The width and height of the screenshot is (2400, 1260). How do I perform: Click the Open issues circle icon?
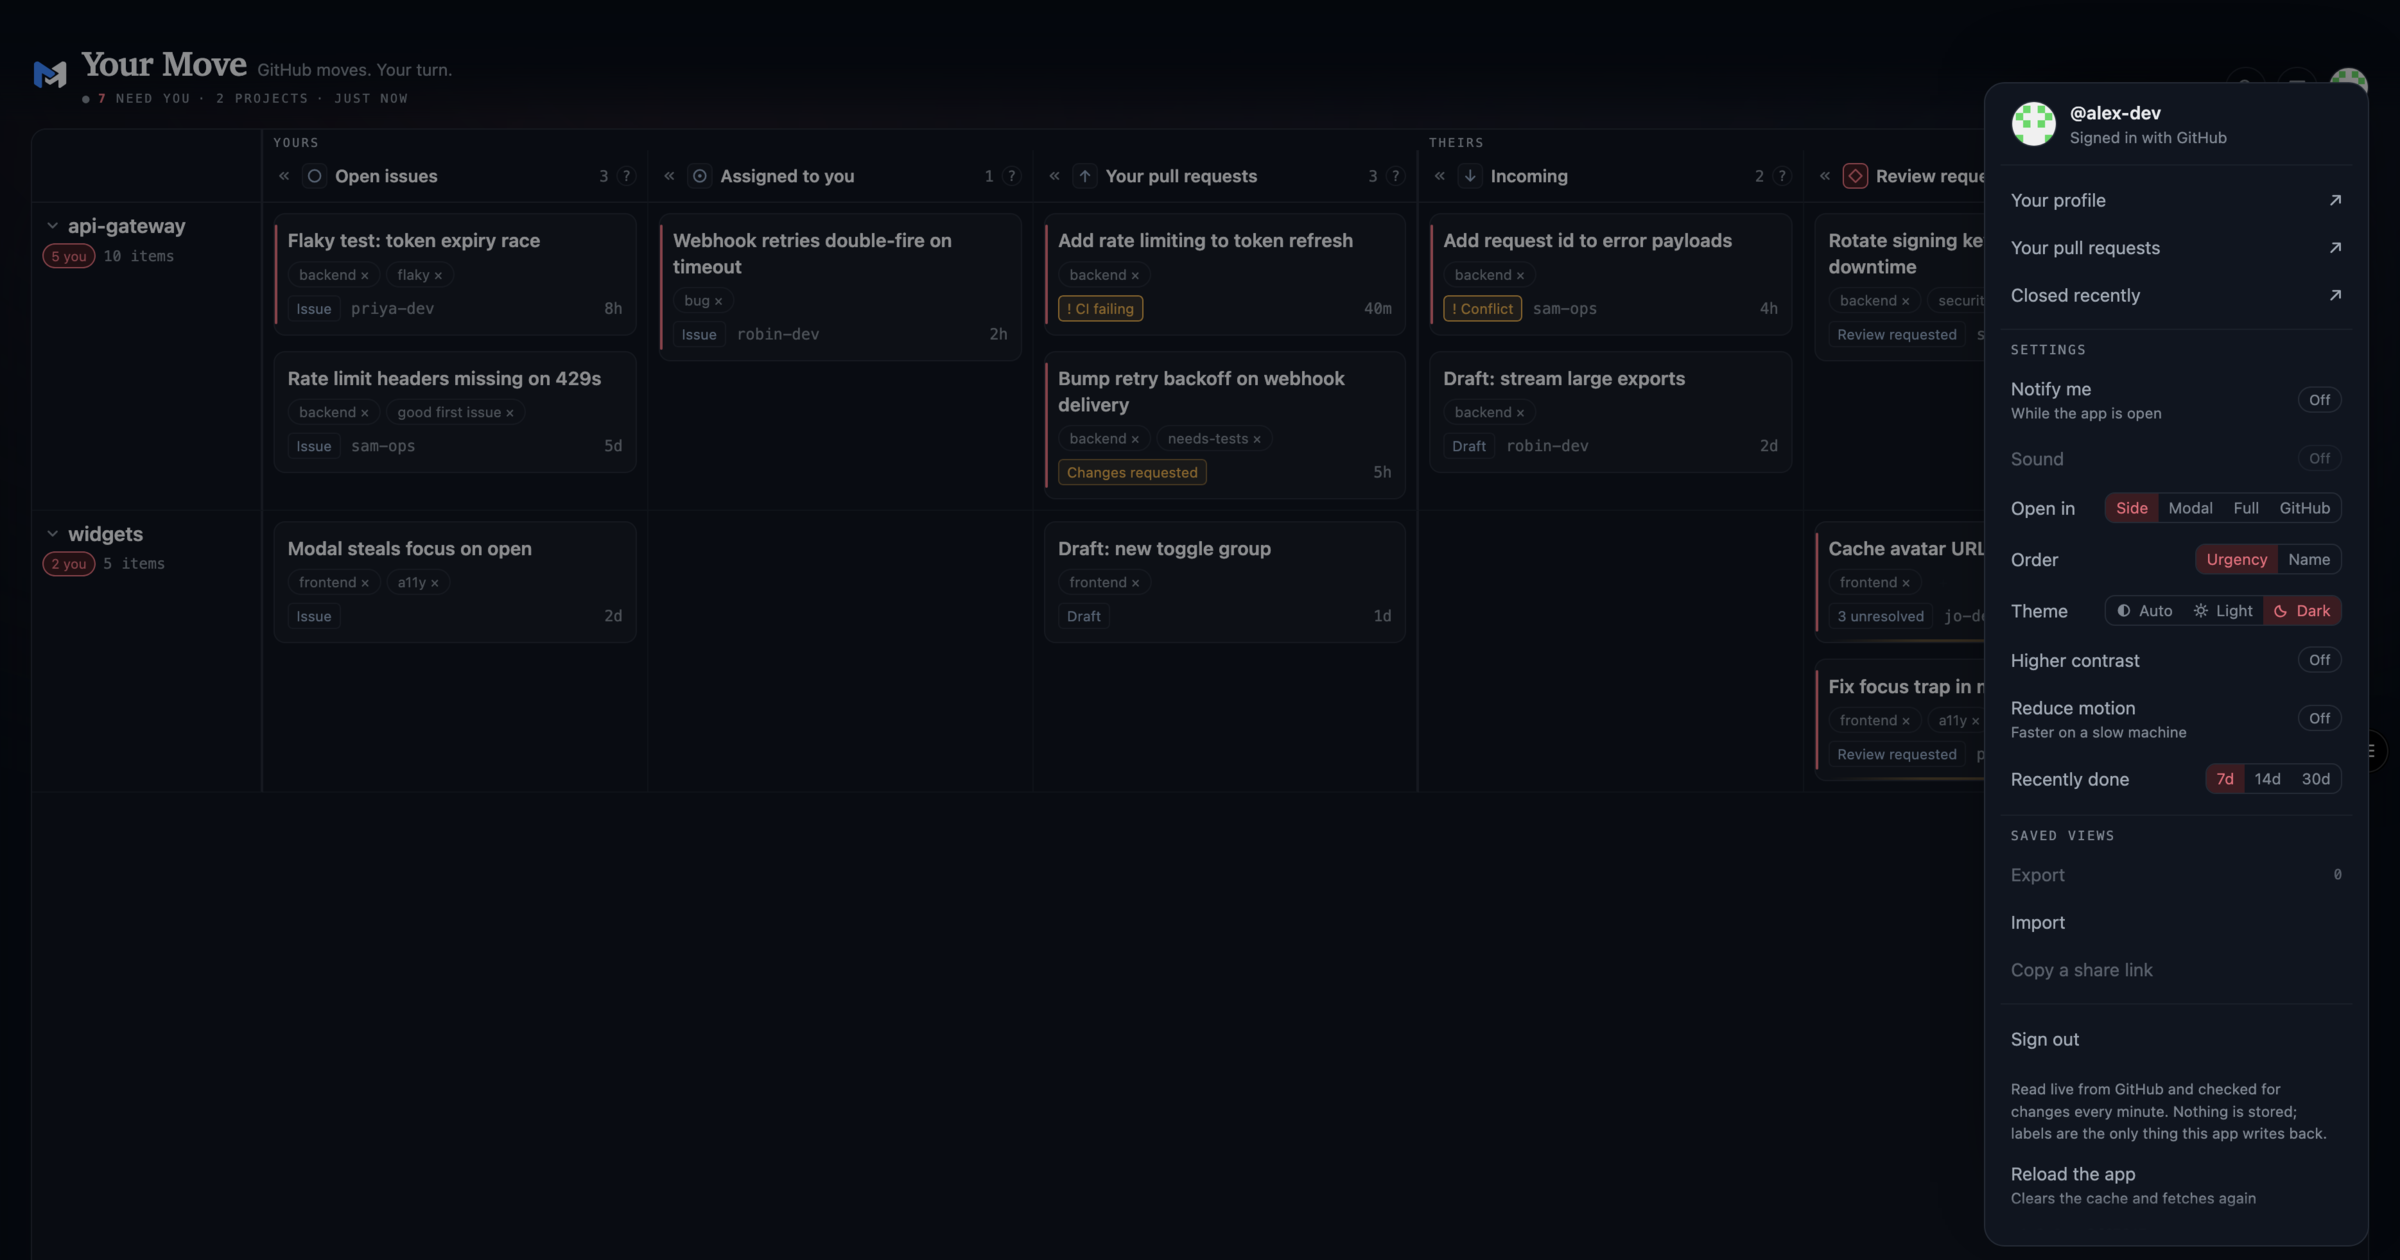(x=314, y=176)
